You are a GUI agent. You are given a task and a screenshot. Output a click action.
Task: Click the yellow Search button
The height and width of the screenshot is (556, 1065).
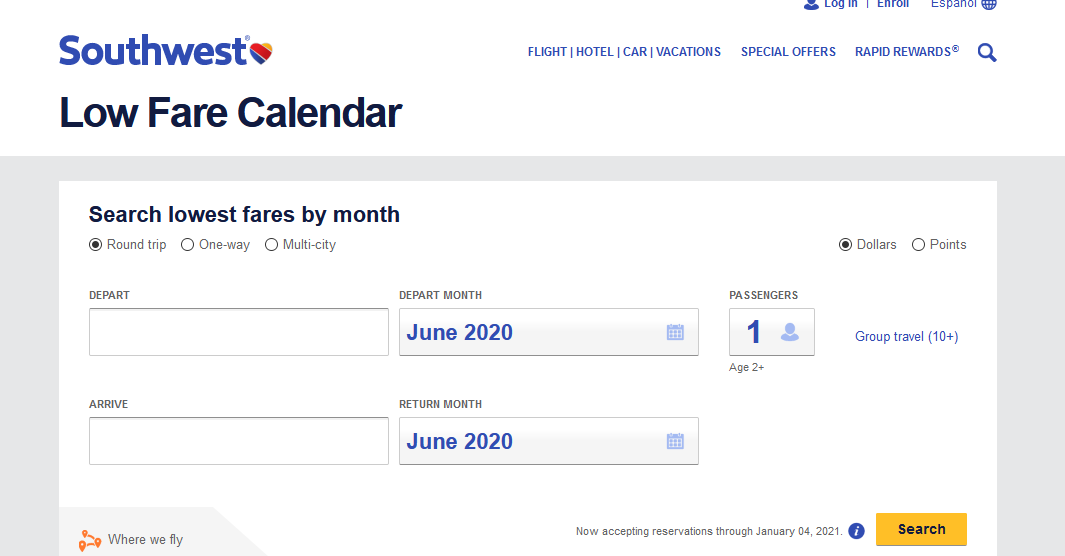click(x=921, y=530)
